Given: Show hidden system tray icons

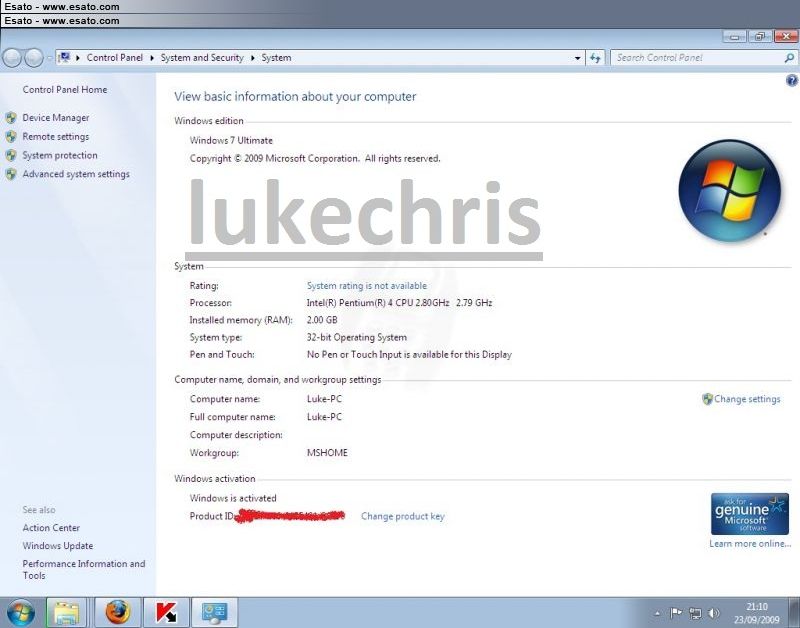Looking at the screenshot, I should (658, 613).
